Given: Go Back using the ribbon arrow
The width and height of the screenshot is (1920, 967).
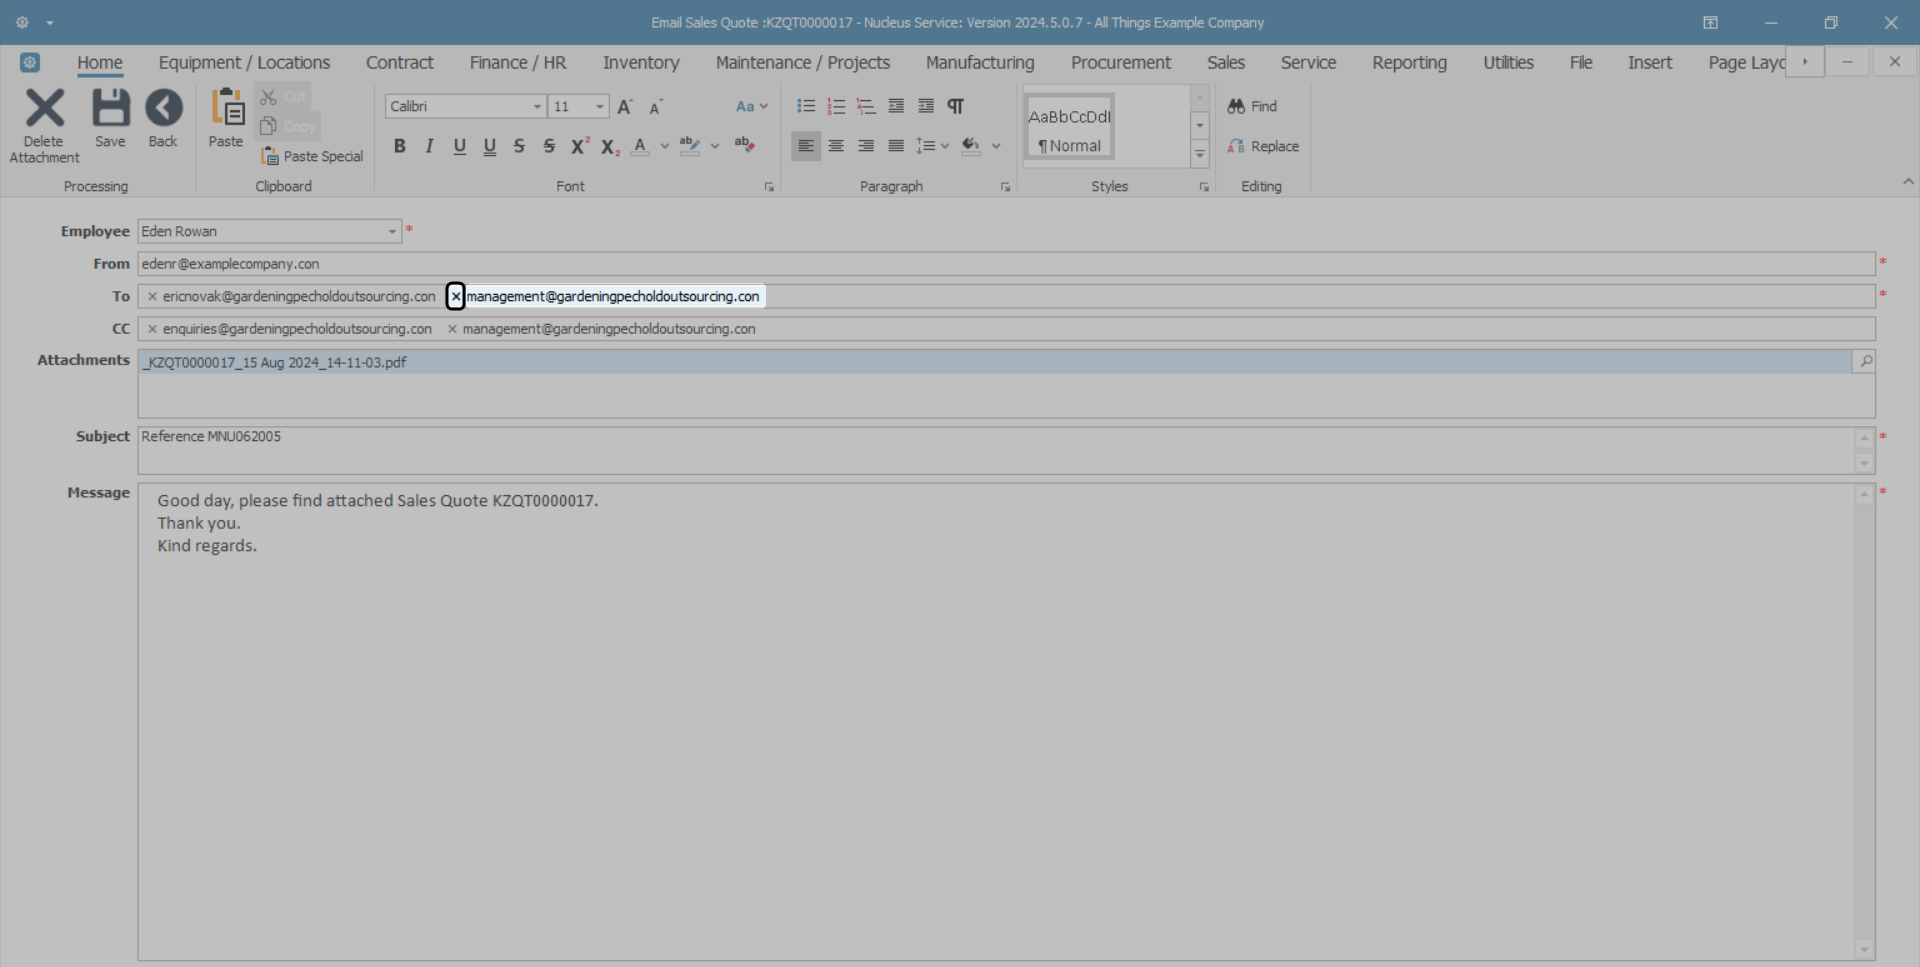Looking at the screenshot, I should pyautogui.click(x=163, y=119).
